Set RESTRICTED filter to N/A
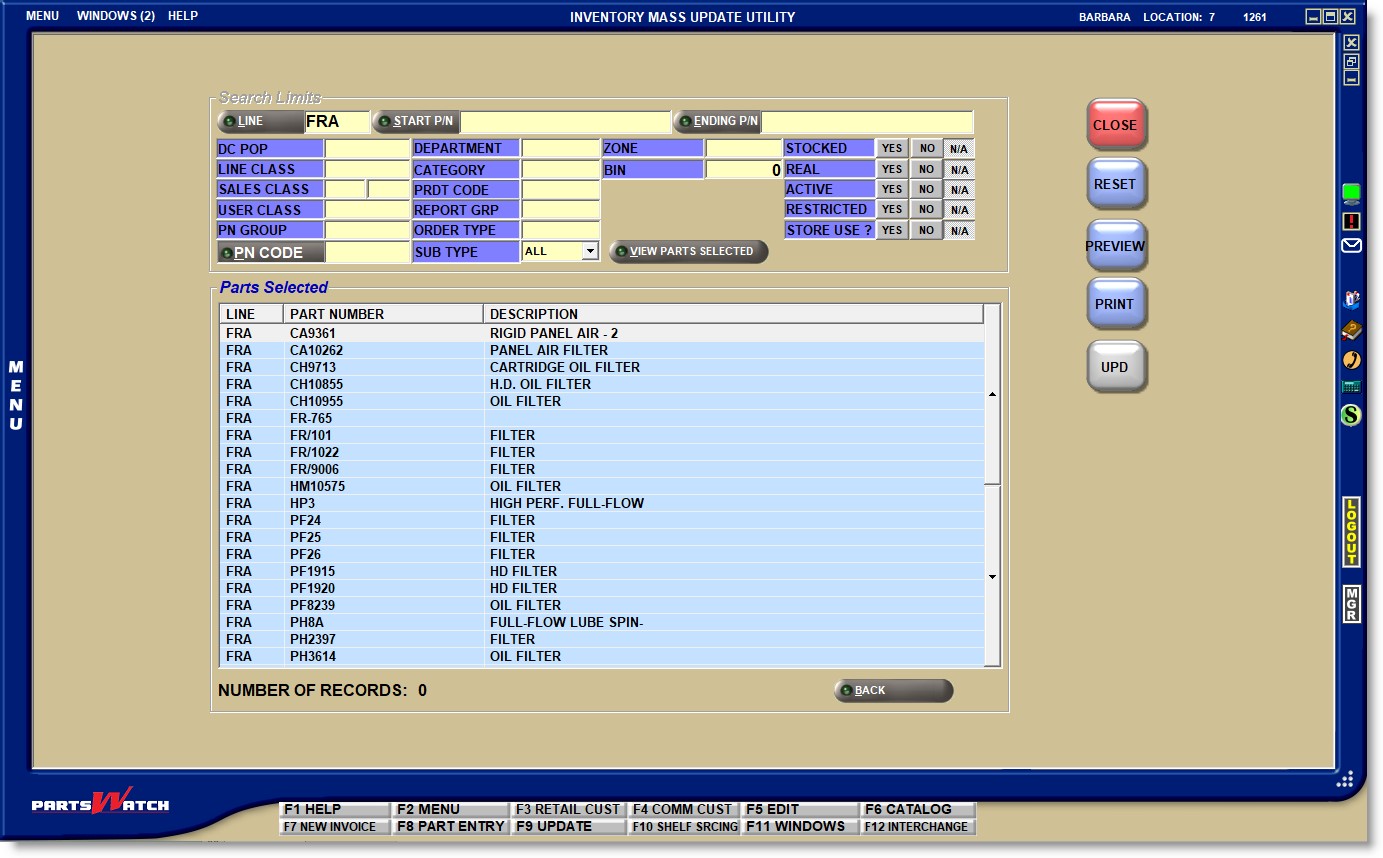Image resolution: width=1383 pixels, height=858 pixels. pos(959,210)
